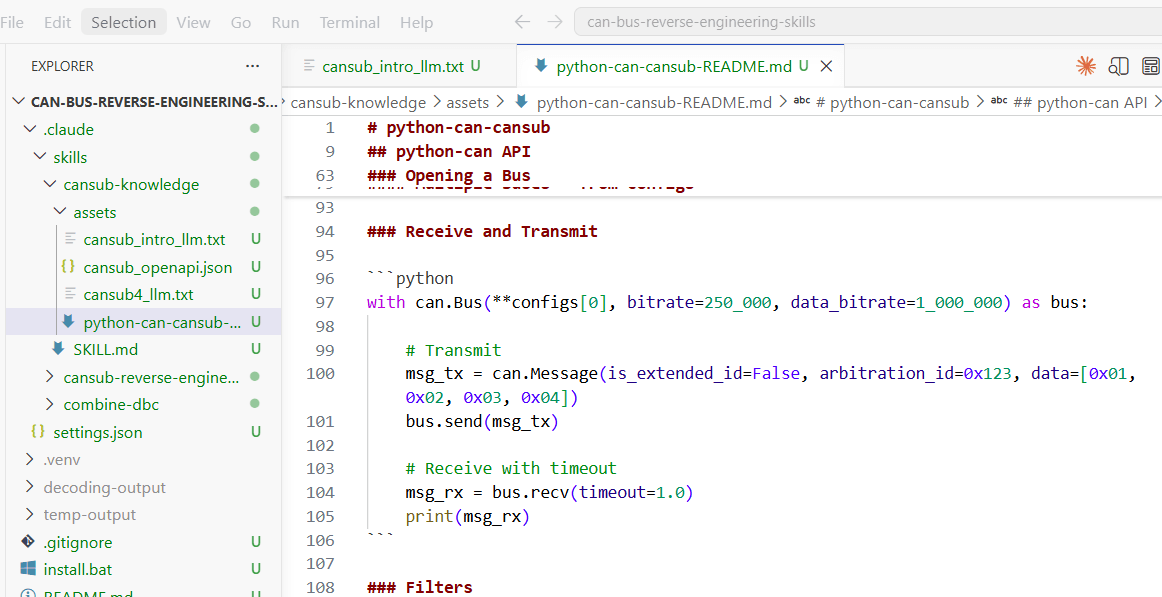
Task: Collapse the CAN-BUS-REVERSE-ENGINEERING-S... root folder
Action: coord(19,102)
